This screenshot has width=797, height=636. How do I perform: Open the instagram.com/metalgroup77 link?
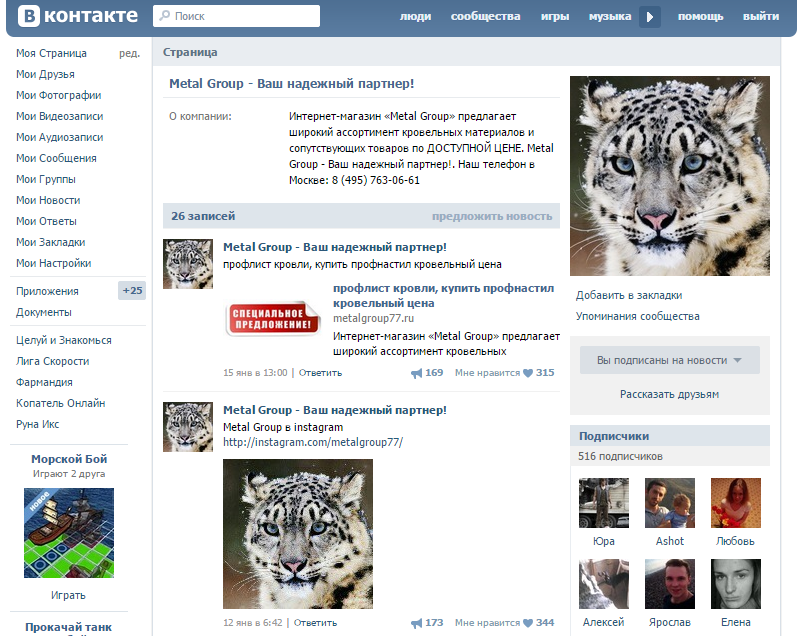[313, 442]
